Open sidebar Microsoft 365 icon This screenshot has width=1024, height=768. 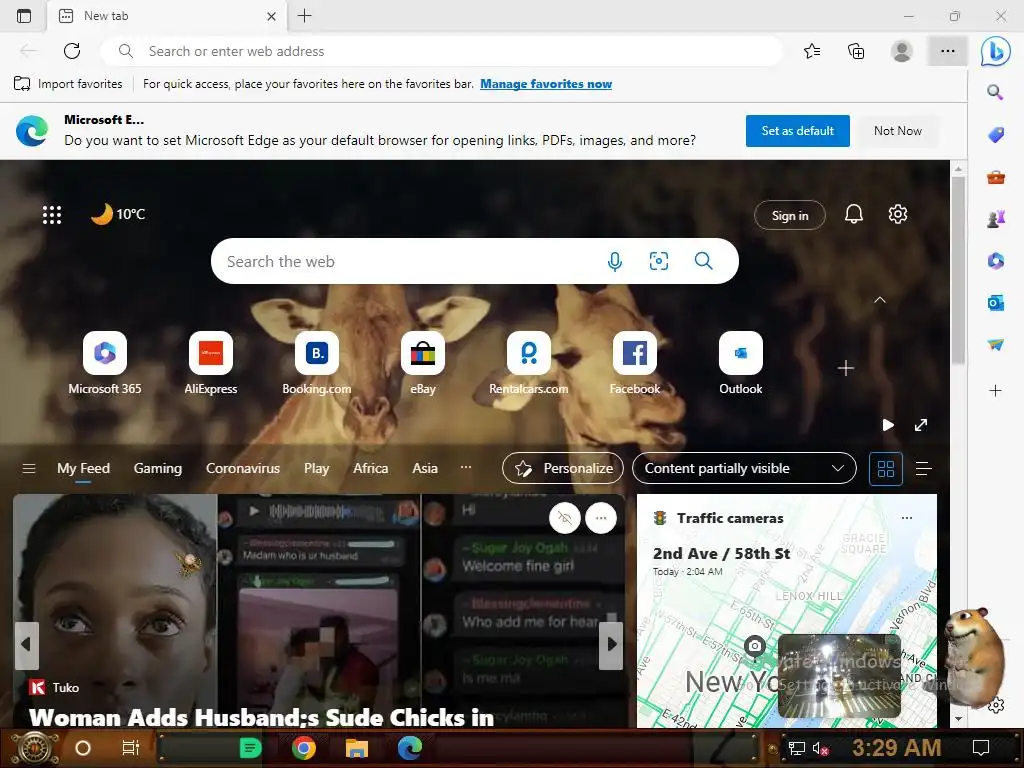[995, 261]
